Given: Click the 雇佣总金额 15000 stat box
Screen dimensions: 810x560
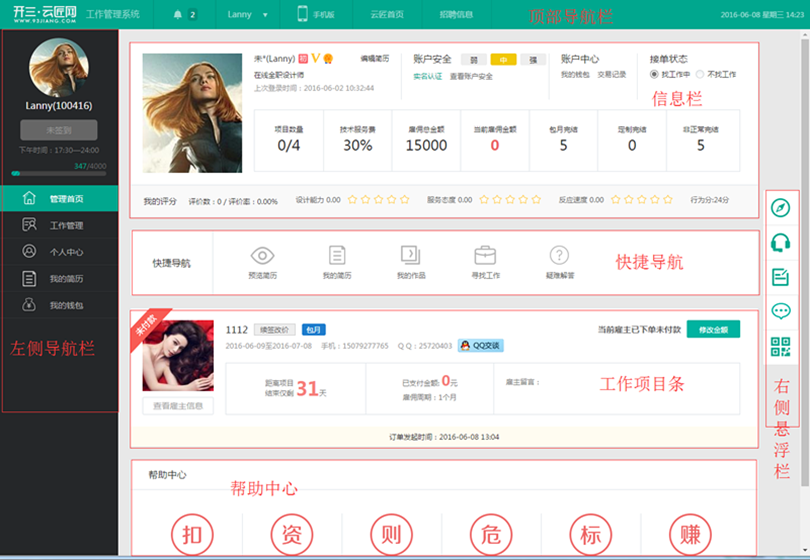Looking at the screenshot, I should [x=426, y=140].
